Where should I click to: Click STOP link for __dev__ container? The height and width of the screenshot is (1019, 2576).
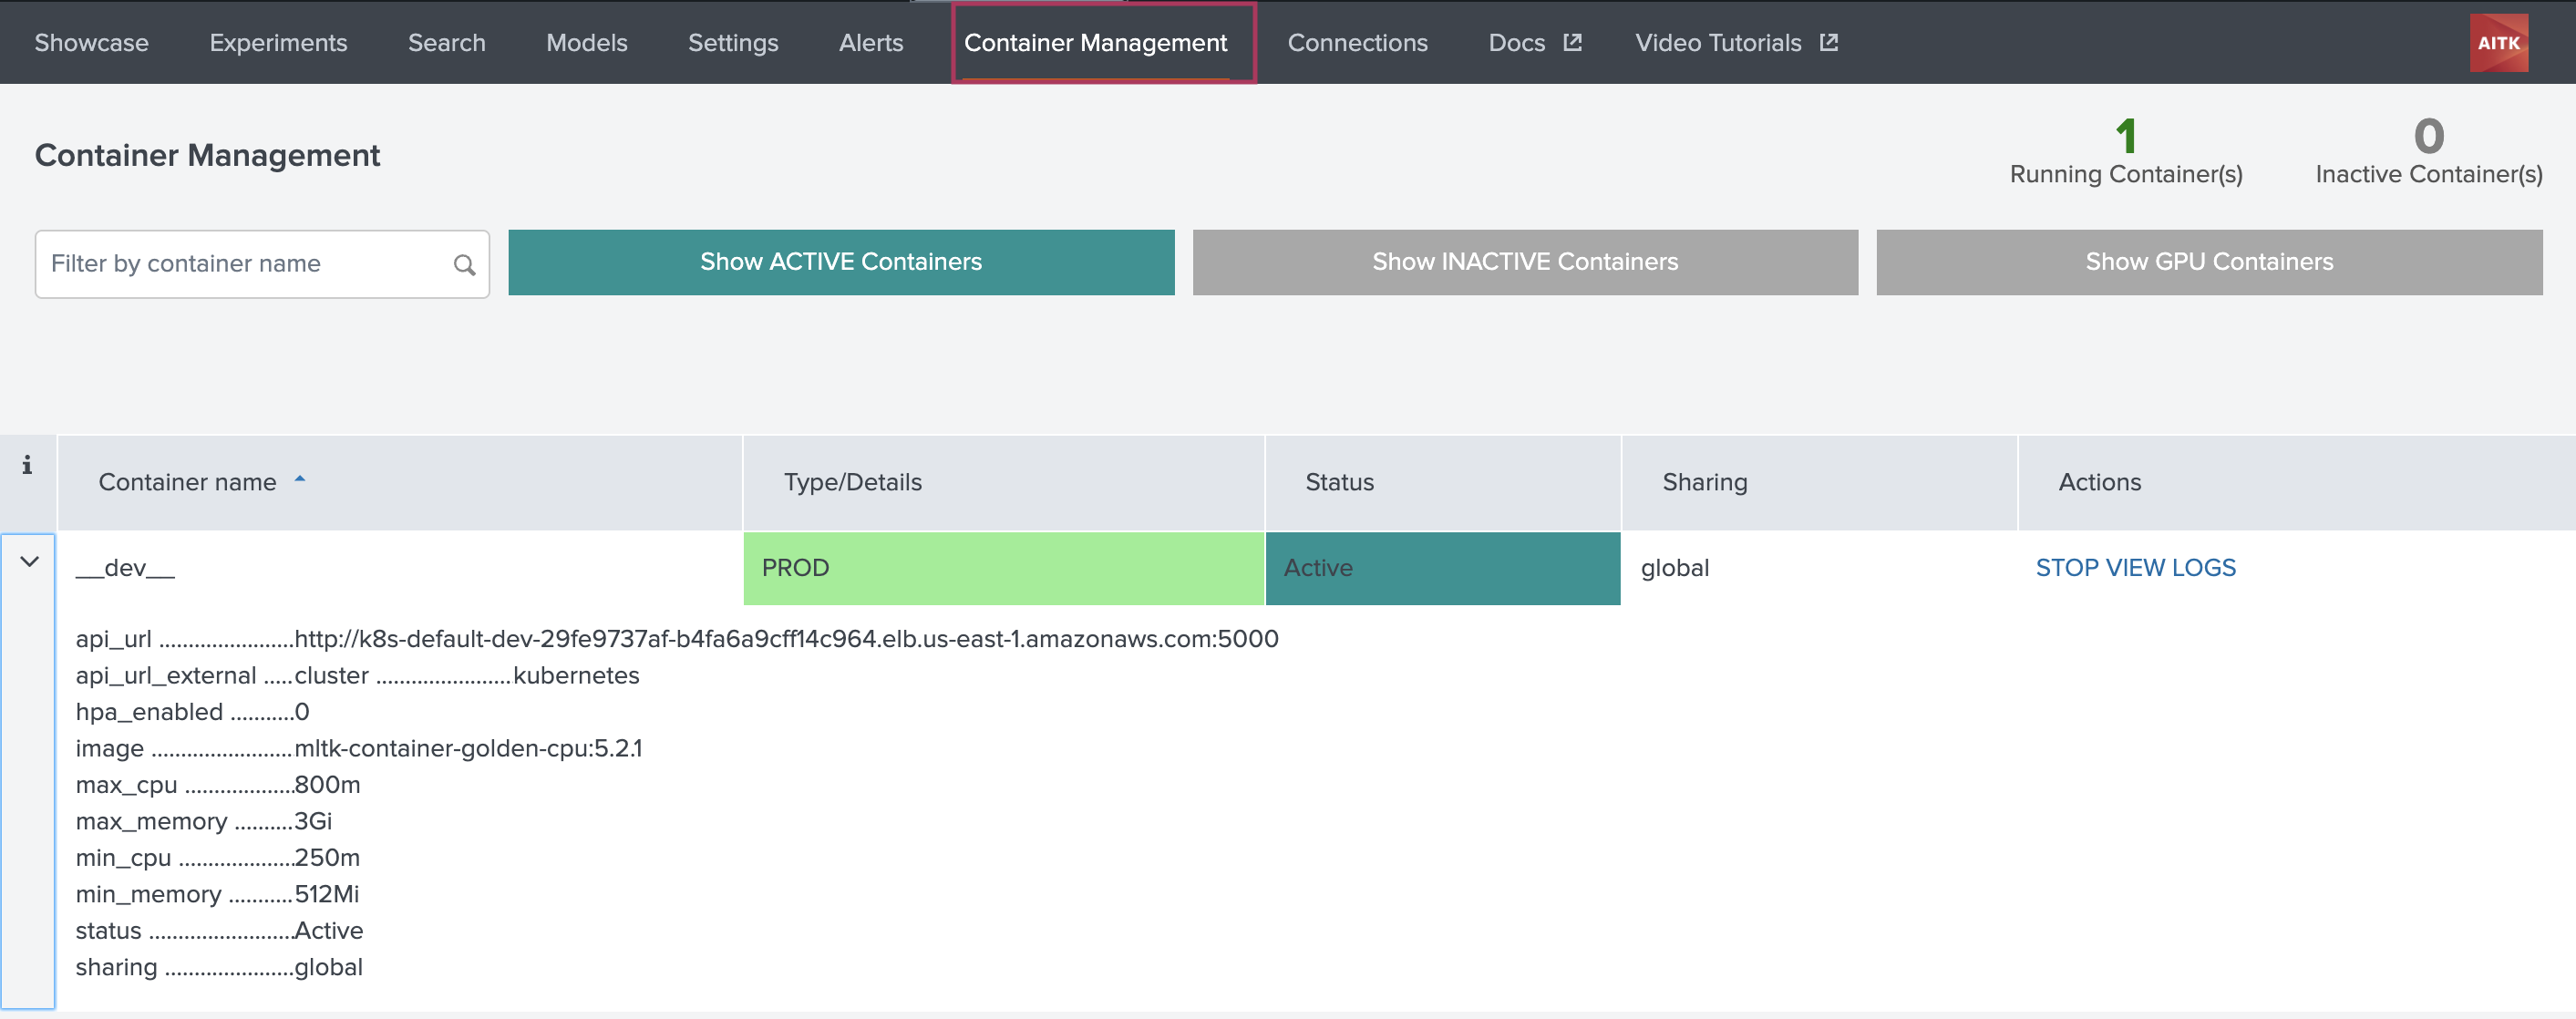tap(2067, 568)
